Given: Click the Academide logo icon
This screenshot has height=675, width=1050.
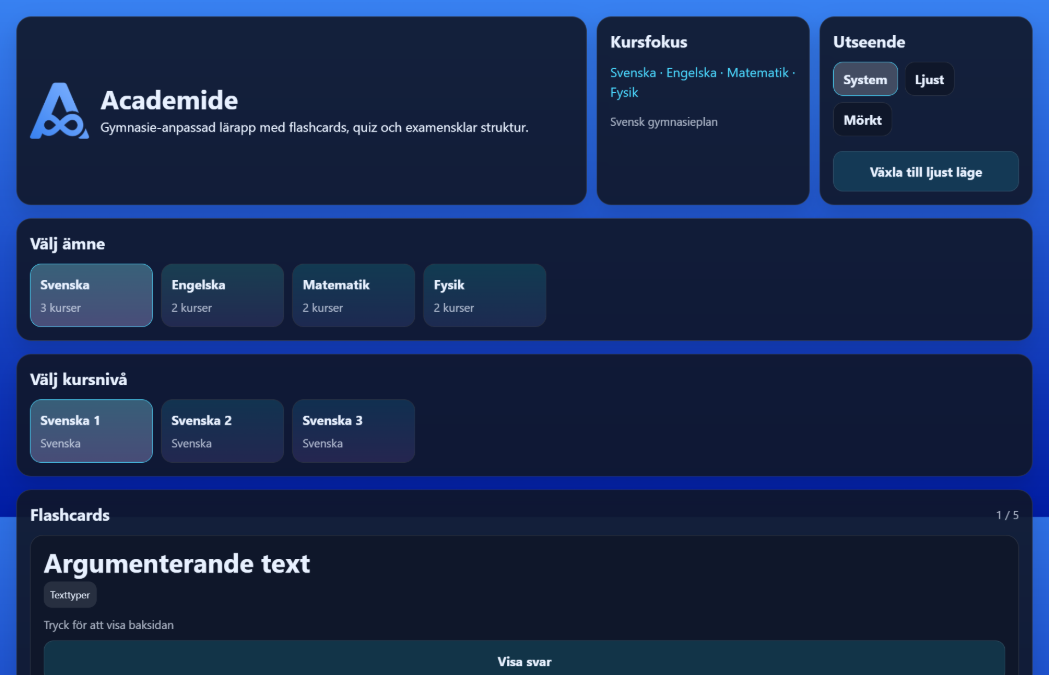Looking at the screenshot, I should [59, 111].
